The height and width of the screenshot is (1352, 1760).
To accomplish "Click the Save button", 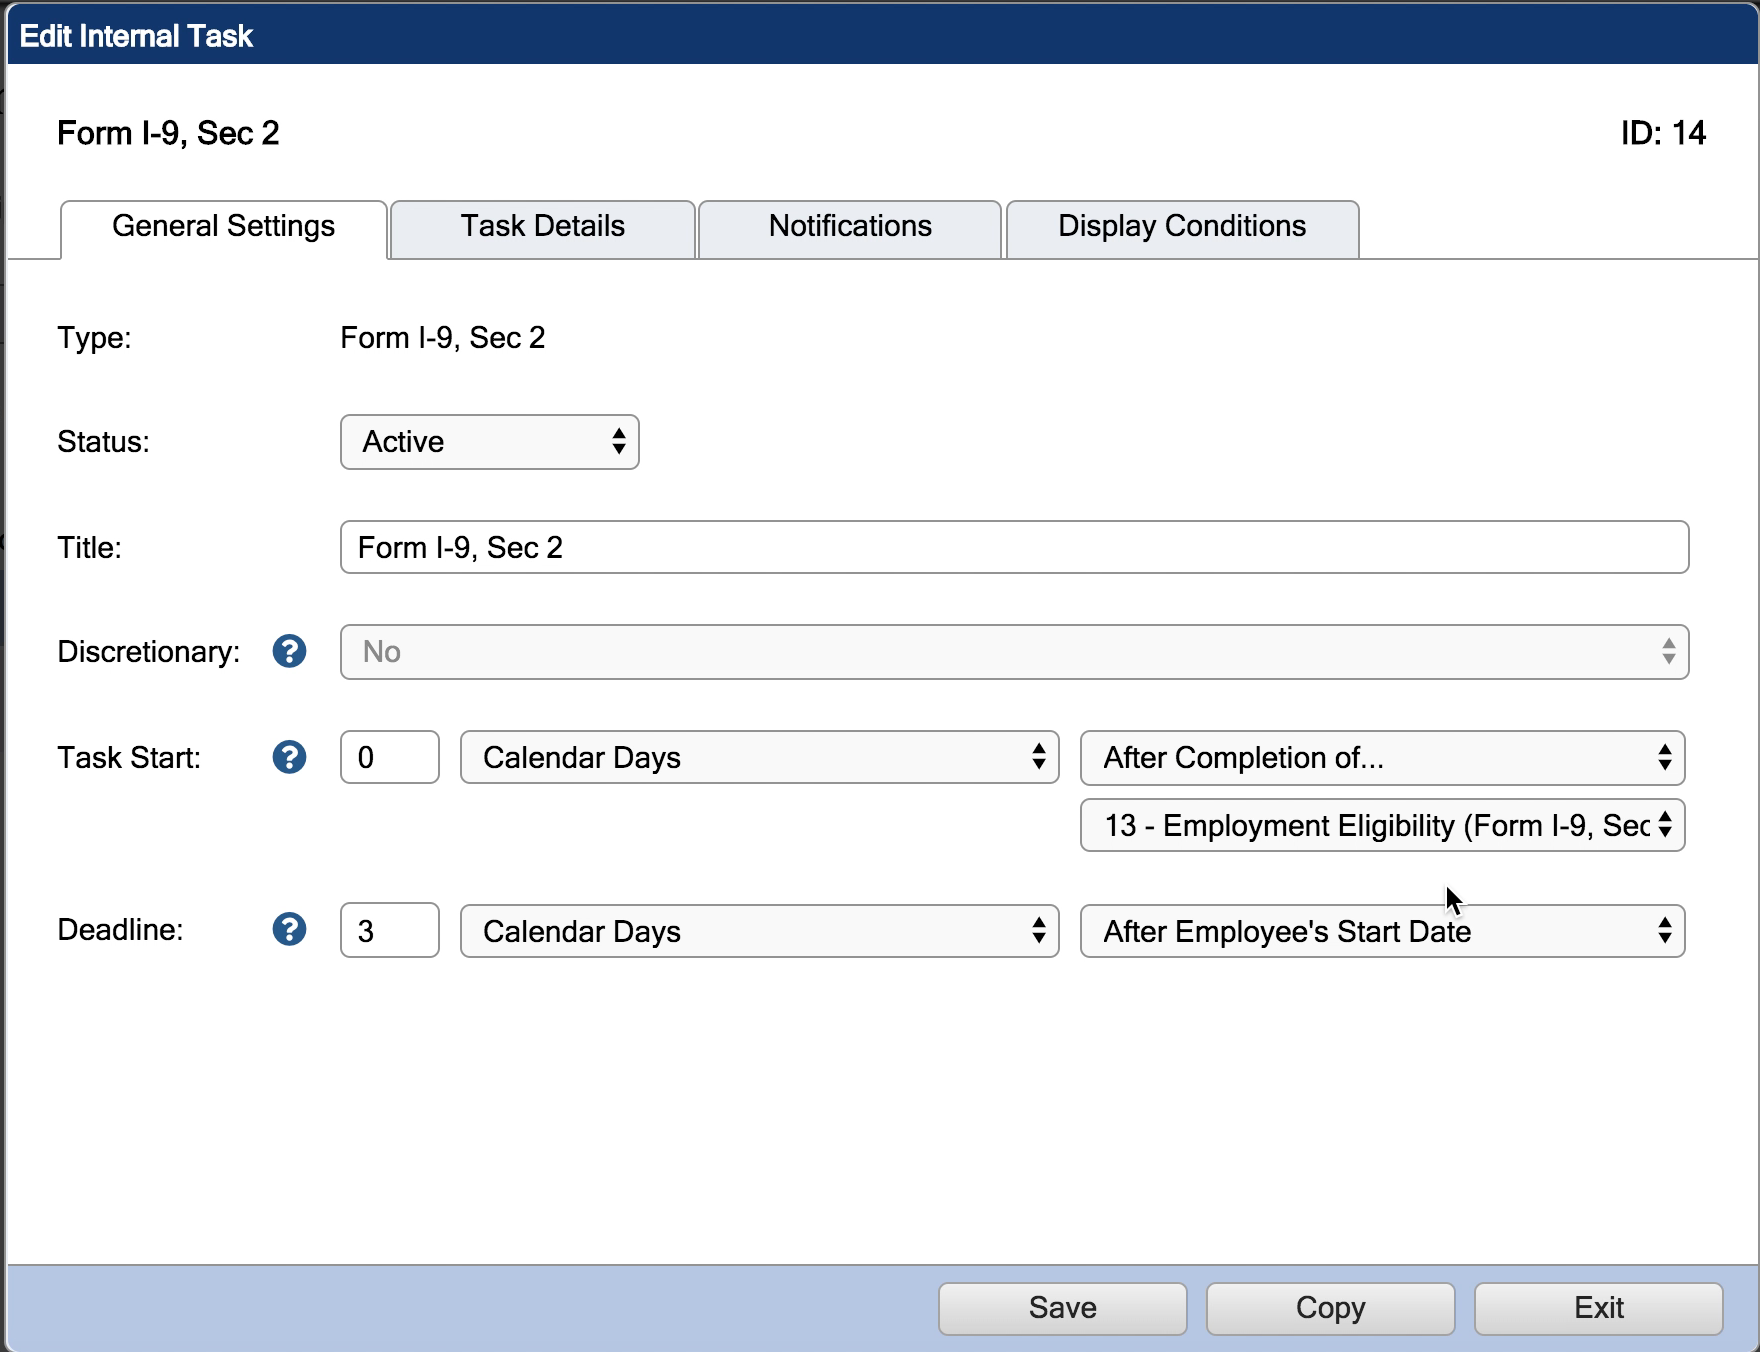I will pyautogui.click(x=1061, y=1308).
